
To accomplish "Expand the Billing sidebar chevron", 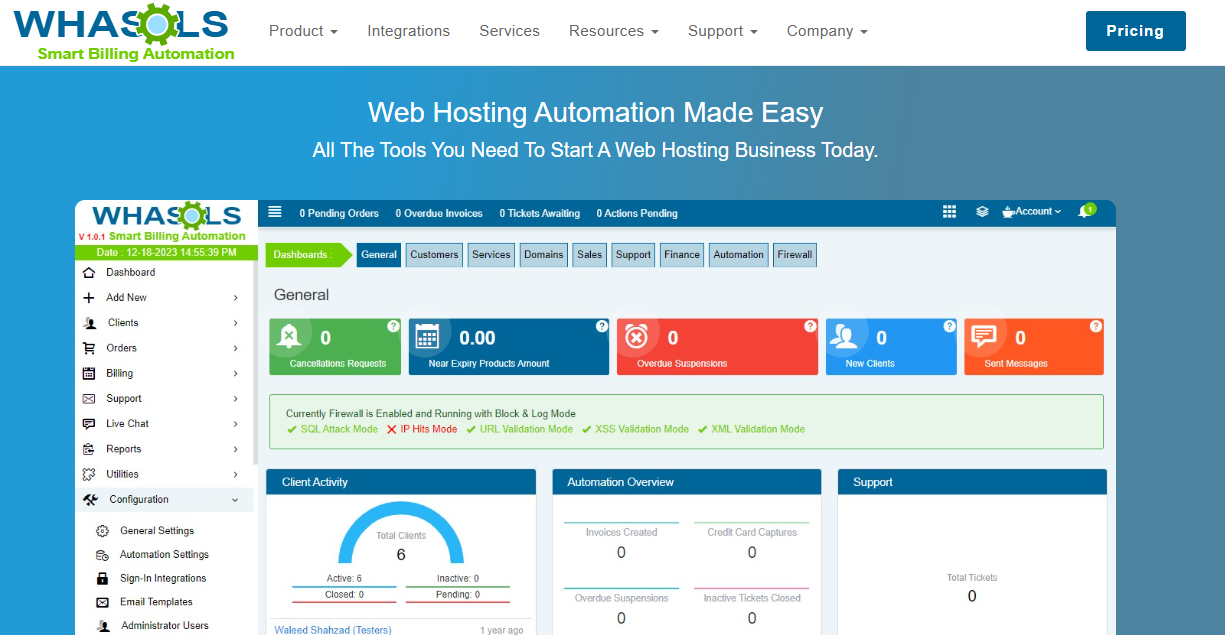I will 236,373.
